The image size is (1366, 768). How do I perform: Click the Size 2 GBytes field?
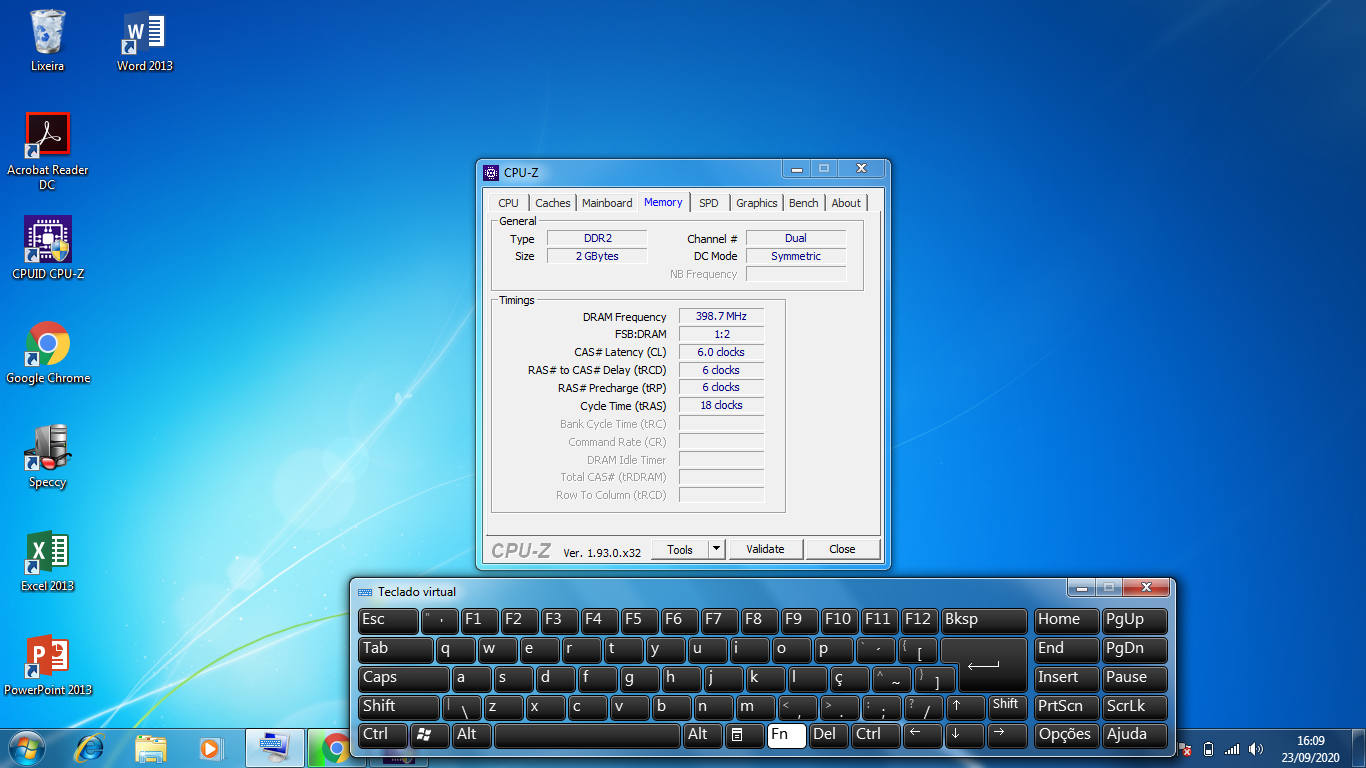click(x=597, y=256)
